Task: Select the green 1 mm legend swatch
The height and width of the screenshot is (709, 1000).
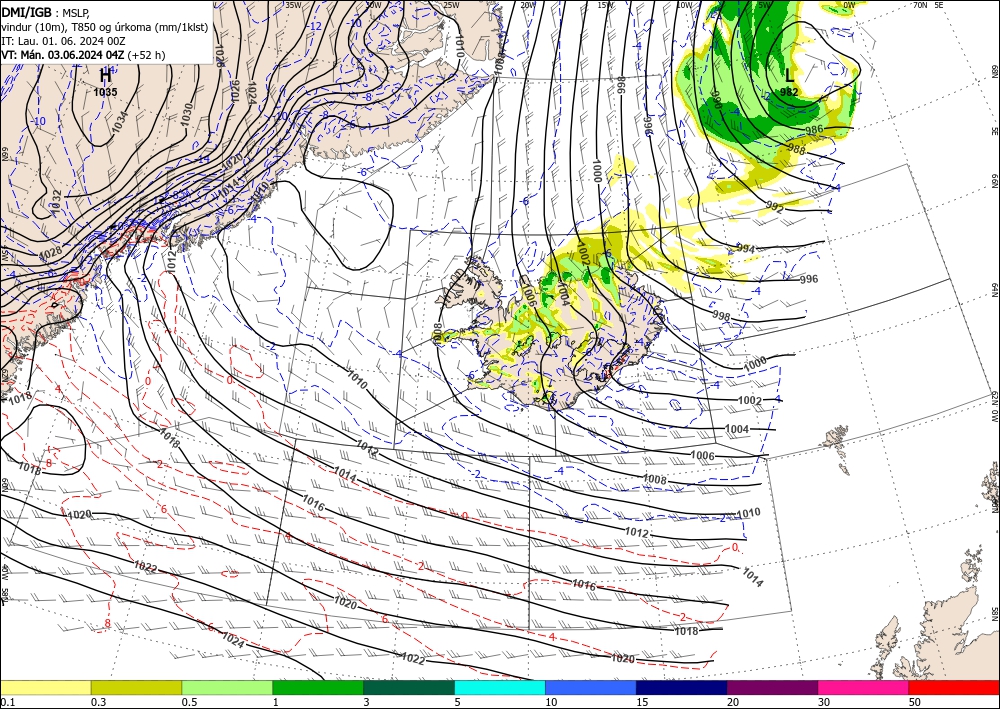Action: (x=318, y=687)
